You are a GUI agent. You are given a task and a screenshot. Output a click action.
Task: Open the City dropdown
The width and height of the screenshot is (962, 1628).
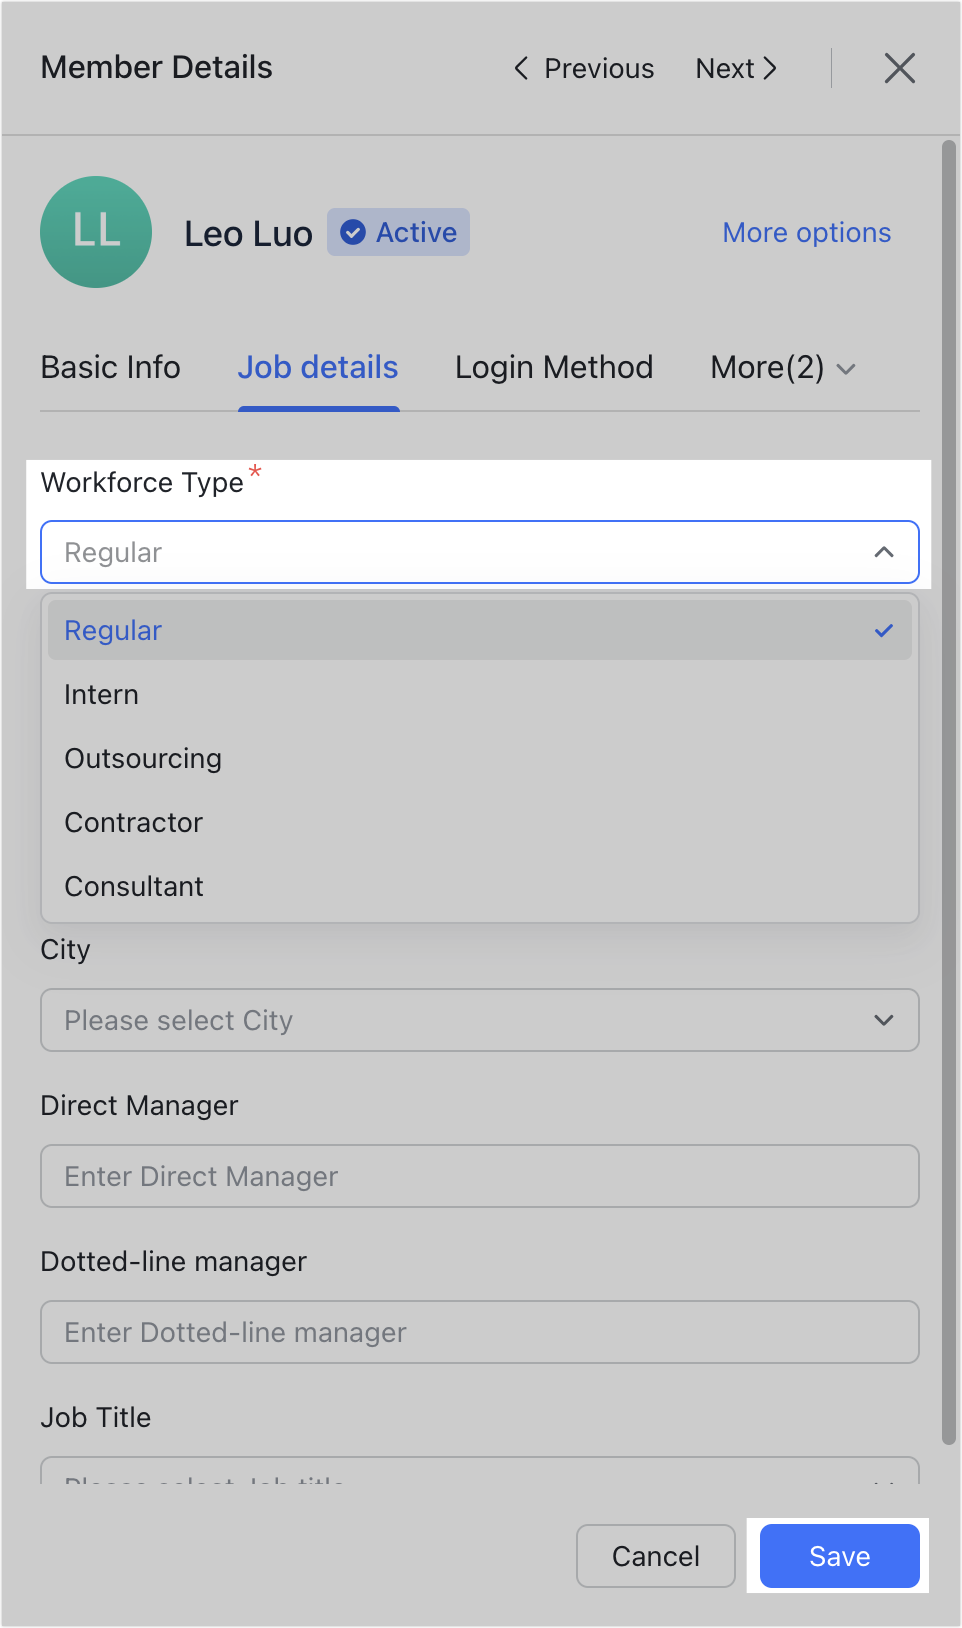480,1020
